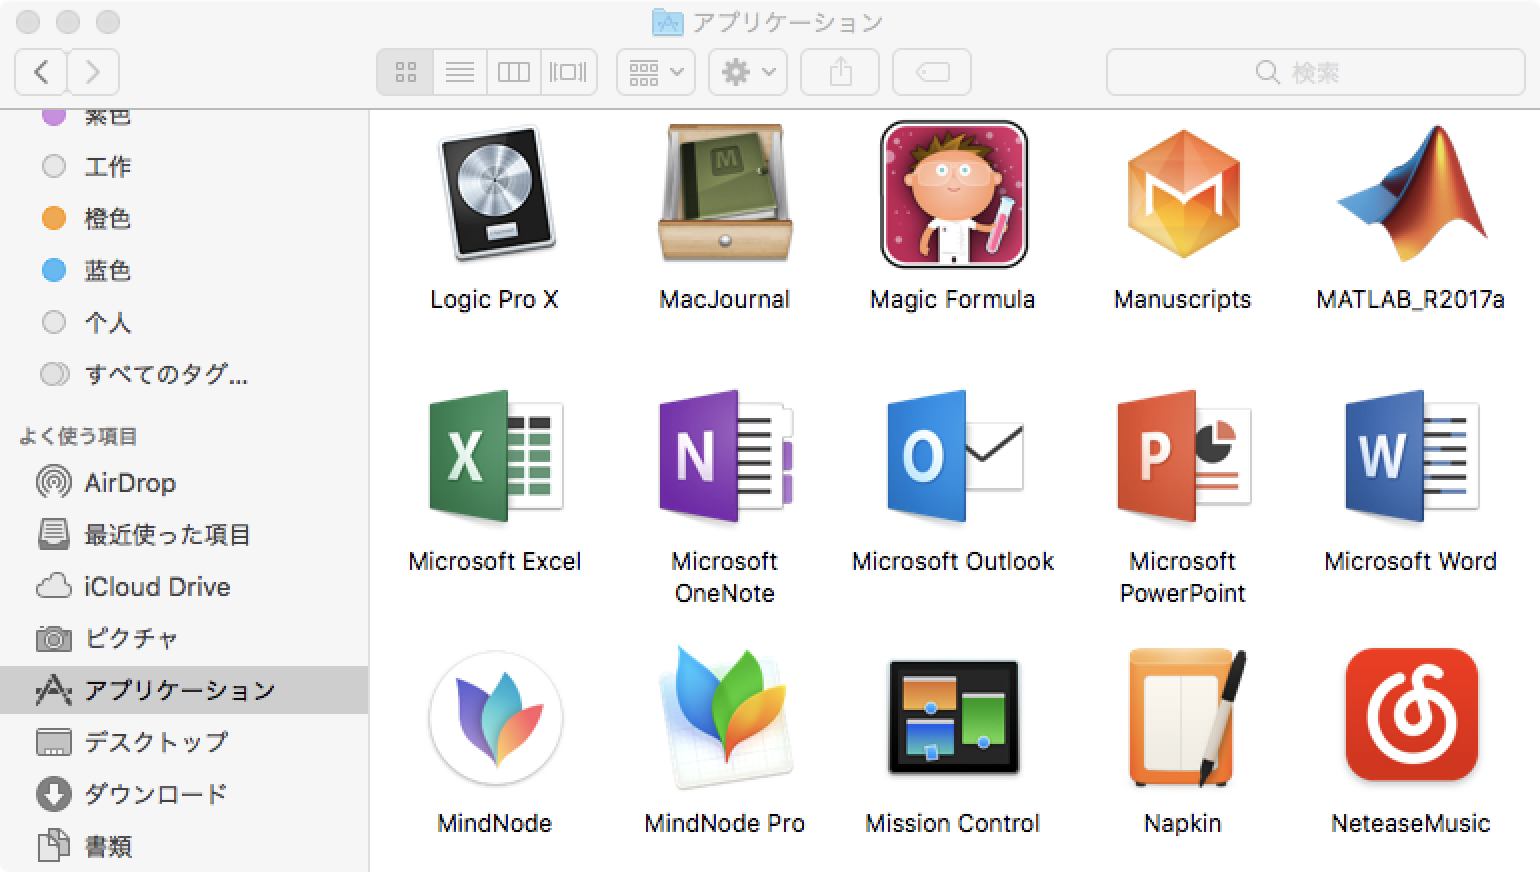This screenshot has height=872, width=1540.
Task: Select the Microsoft Word icon
Action: [1411, 456]
